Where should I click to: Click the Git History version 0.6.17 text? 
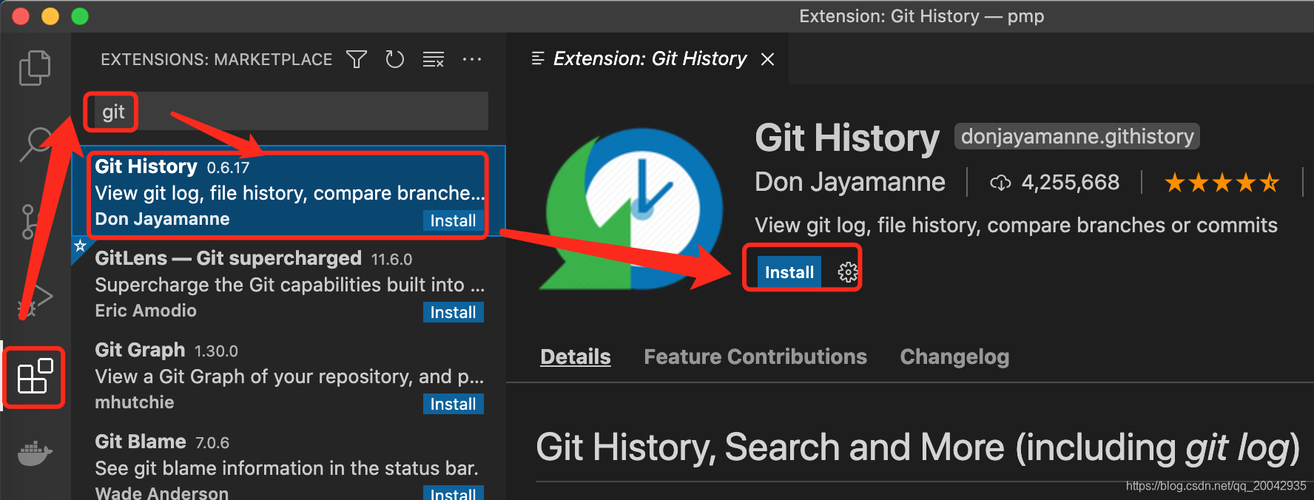click(230, 167)
